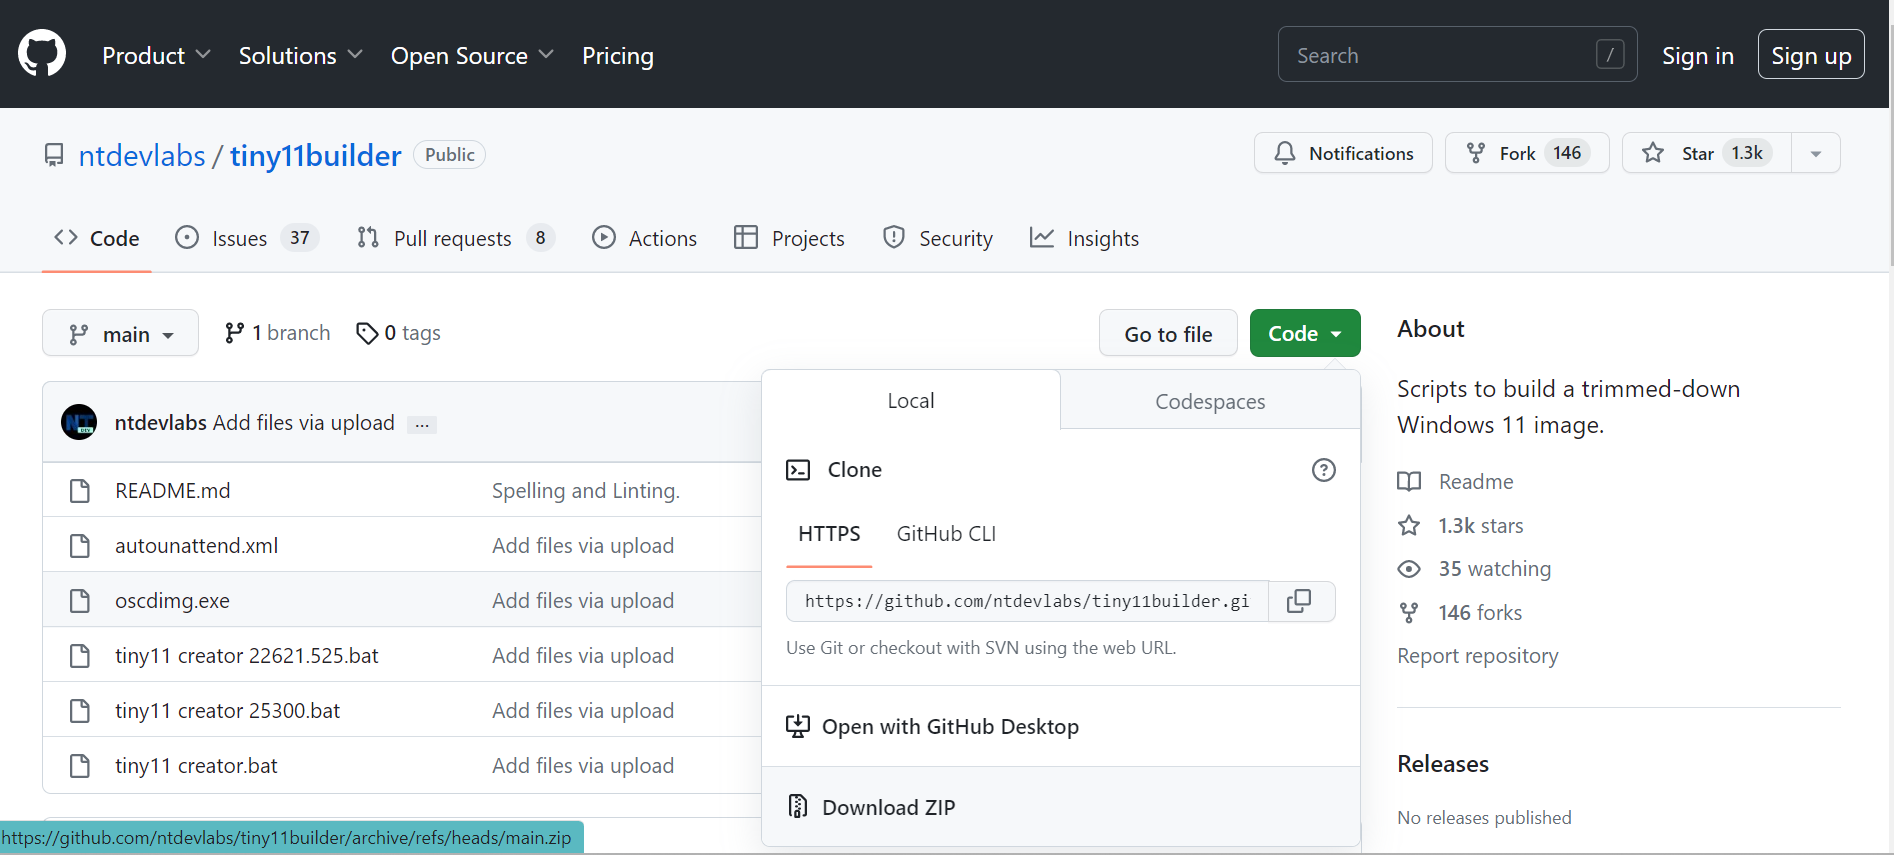1894x855 pixels.
Task: Click the help question-mark icon beside Clone
Action: pos(1323,470)
